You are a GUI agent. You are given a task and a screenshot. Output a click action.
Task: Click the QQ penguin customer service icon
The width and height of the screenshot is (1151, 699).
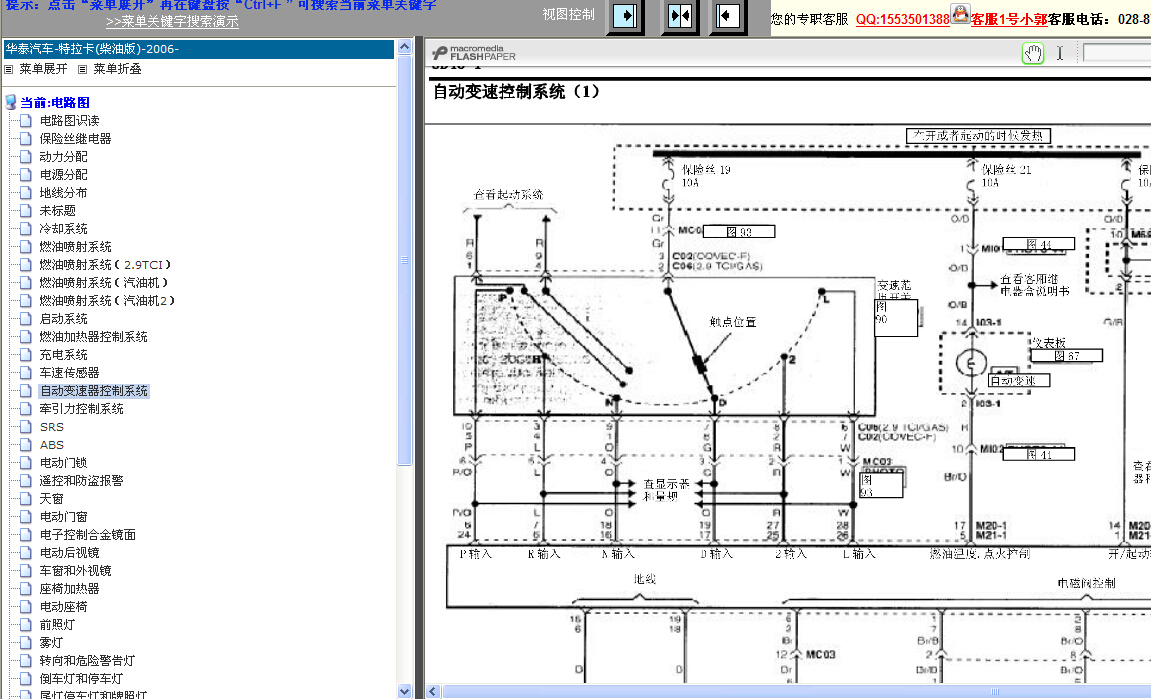[x=960, y=13]
